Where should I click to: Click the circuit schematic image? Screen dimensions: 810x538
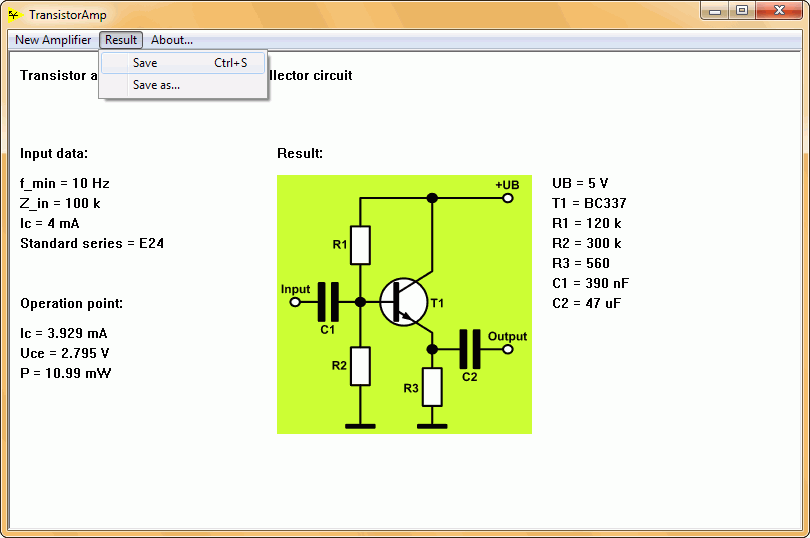click(404, 304)
